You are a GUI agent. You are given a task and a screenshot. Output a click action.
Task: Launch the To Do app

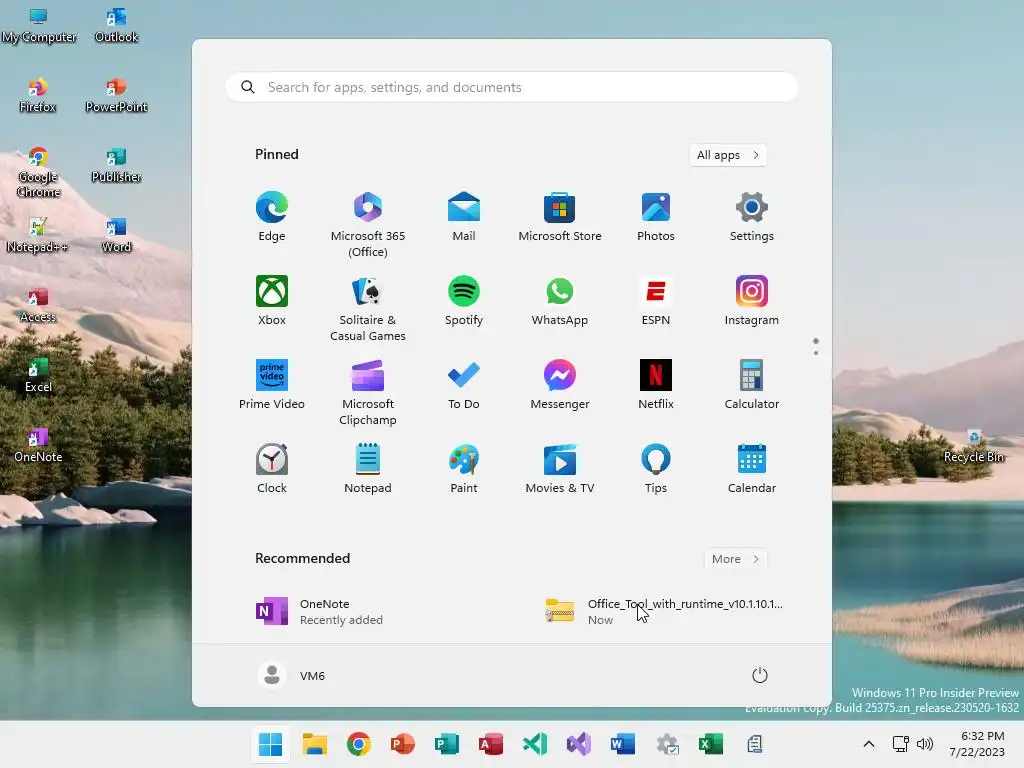point(464,385)
